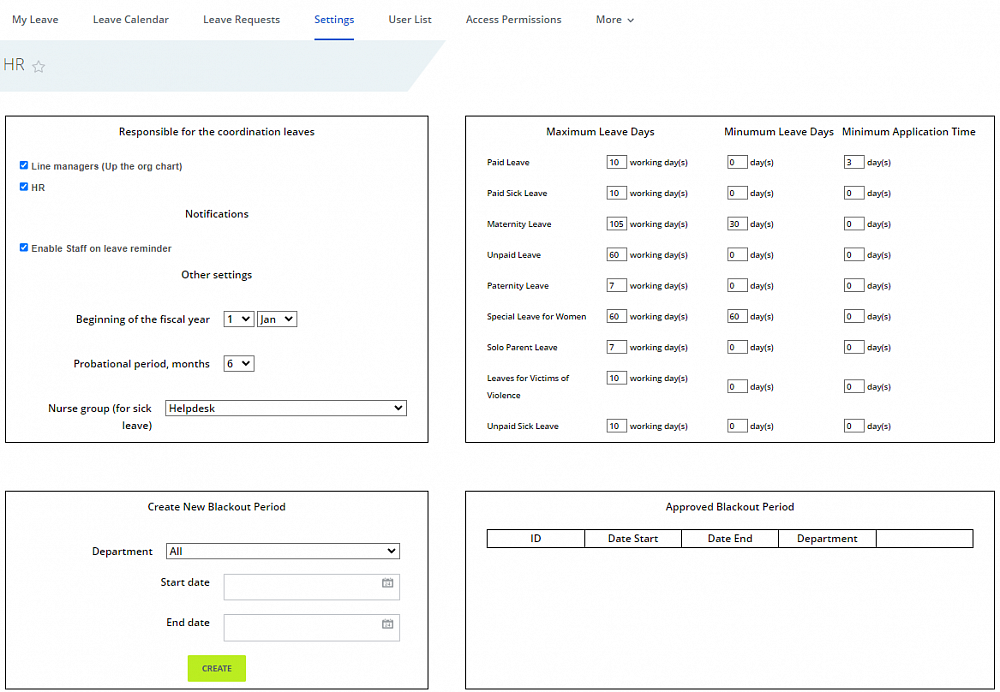The image size is (1000, 692).
Task: Change Nurse group from Helpdesk
Action: tap(285, 408)
